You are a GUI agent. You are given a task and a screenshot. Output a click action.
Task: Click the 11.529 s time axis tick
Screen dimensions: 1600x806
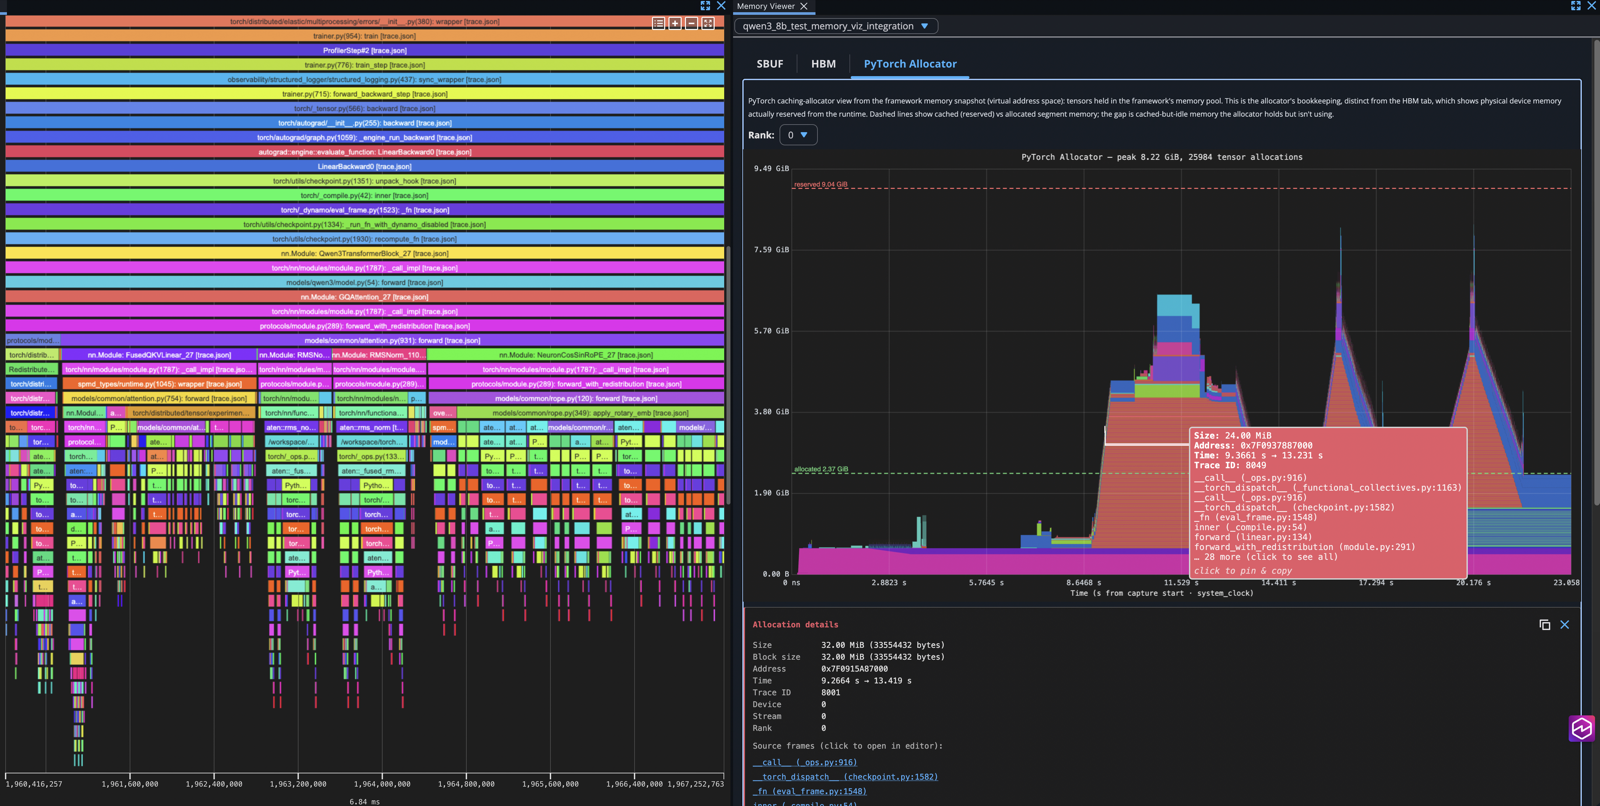[1181, 582]
